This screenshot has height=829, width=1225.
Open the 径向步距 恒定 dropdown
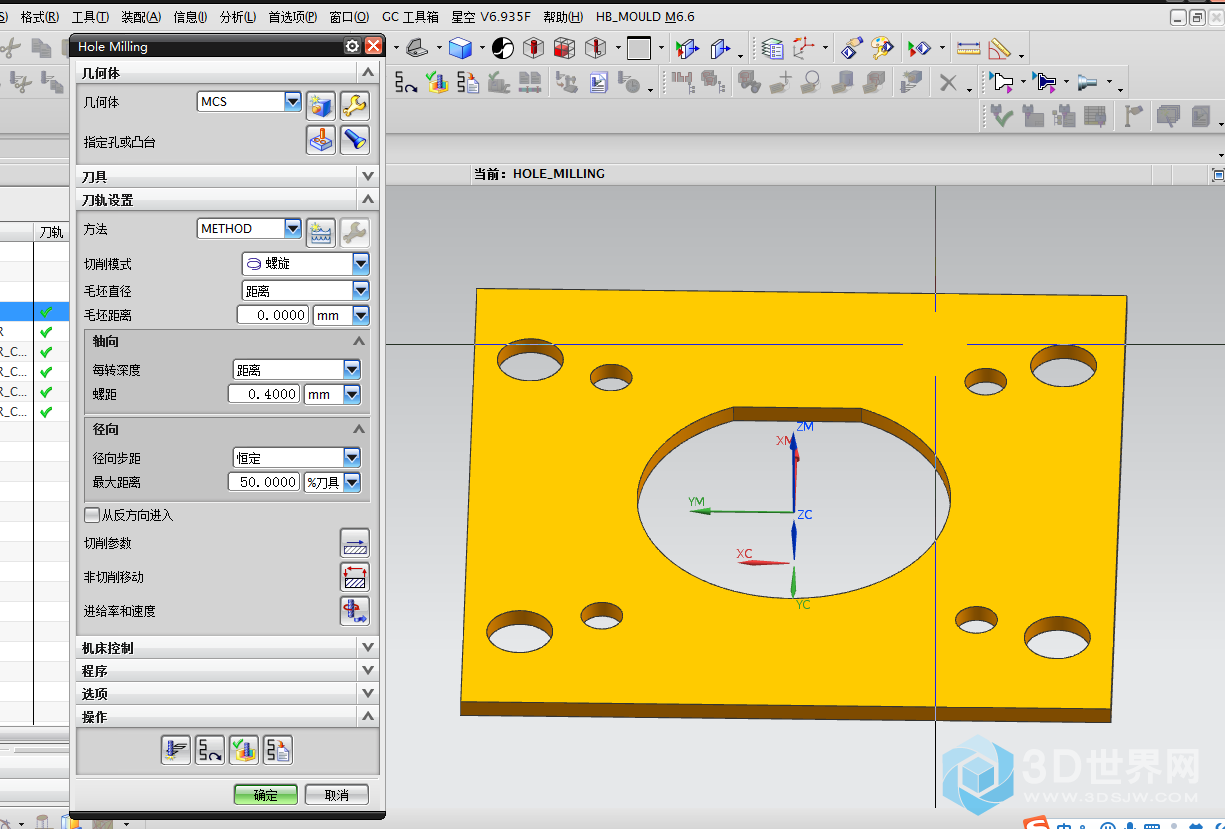[351, 458]
